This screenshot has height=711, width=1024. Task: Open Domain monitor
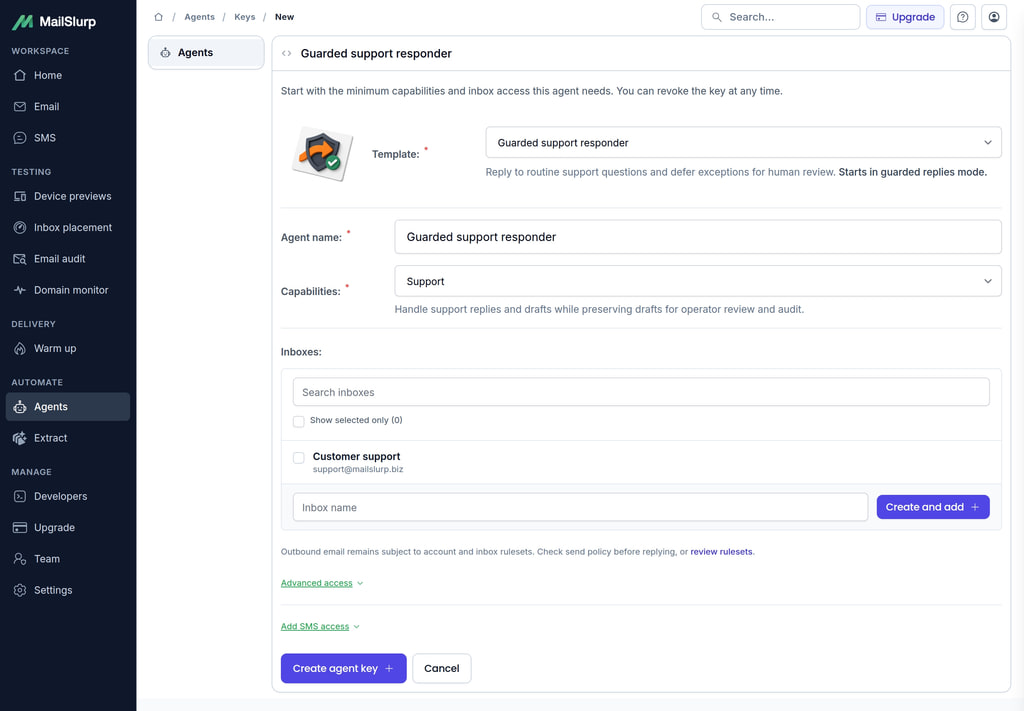coord(68,290)
